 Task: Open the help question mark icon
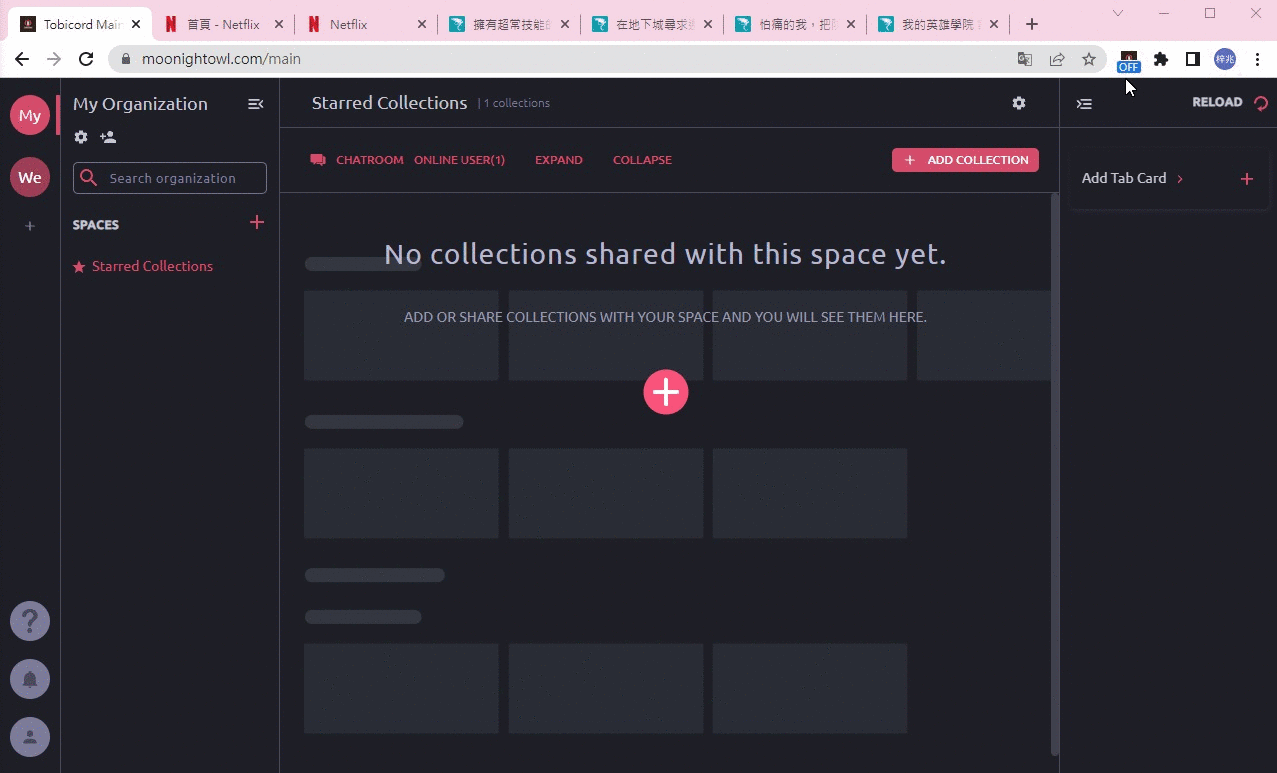(x=30, y=622)
